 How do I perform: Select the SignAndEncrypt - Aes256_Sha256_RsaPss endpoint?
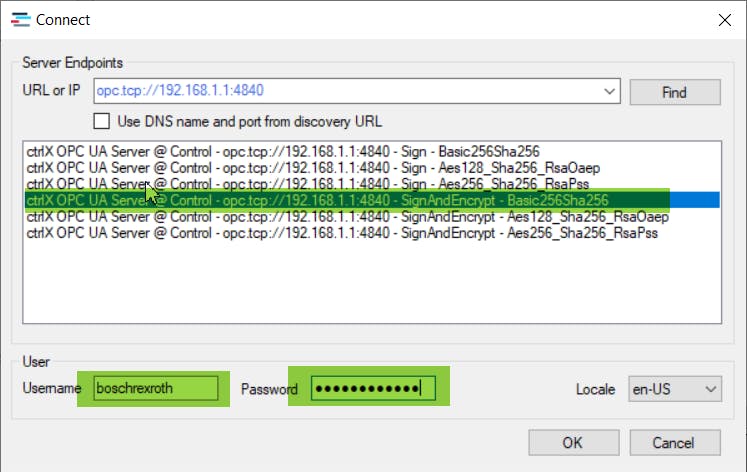(x=372, y=233)
